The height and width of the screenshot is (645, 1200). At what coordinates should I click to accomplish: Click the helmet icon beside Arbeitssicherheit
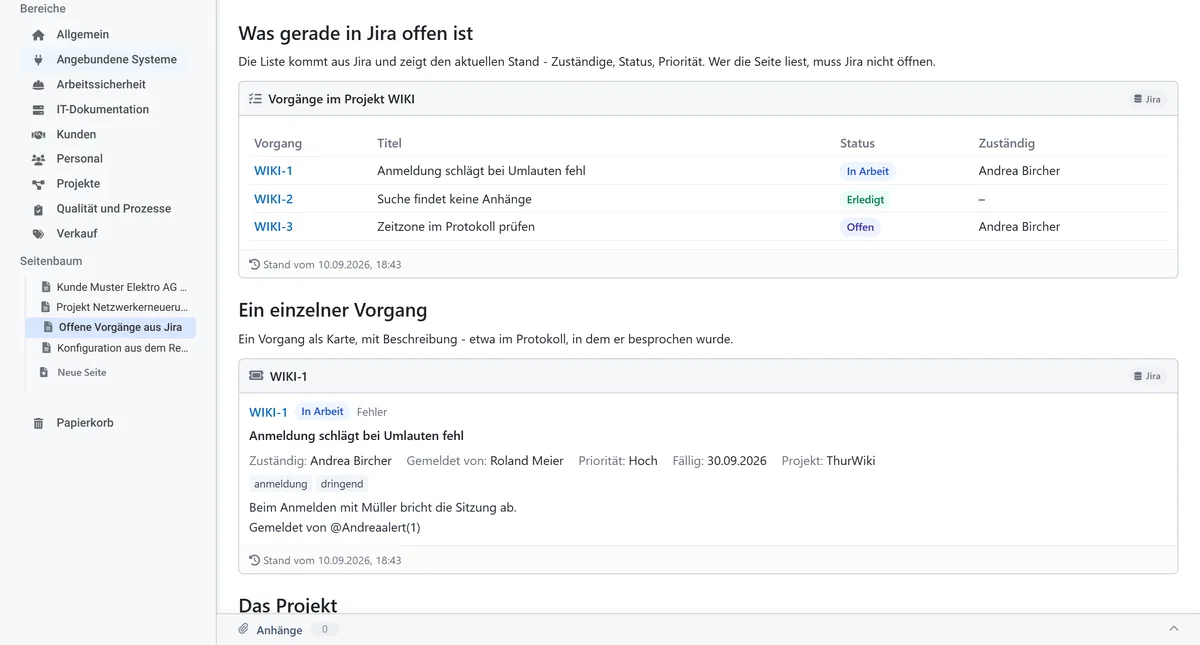click(39, 85)
